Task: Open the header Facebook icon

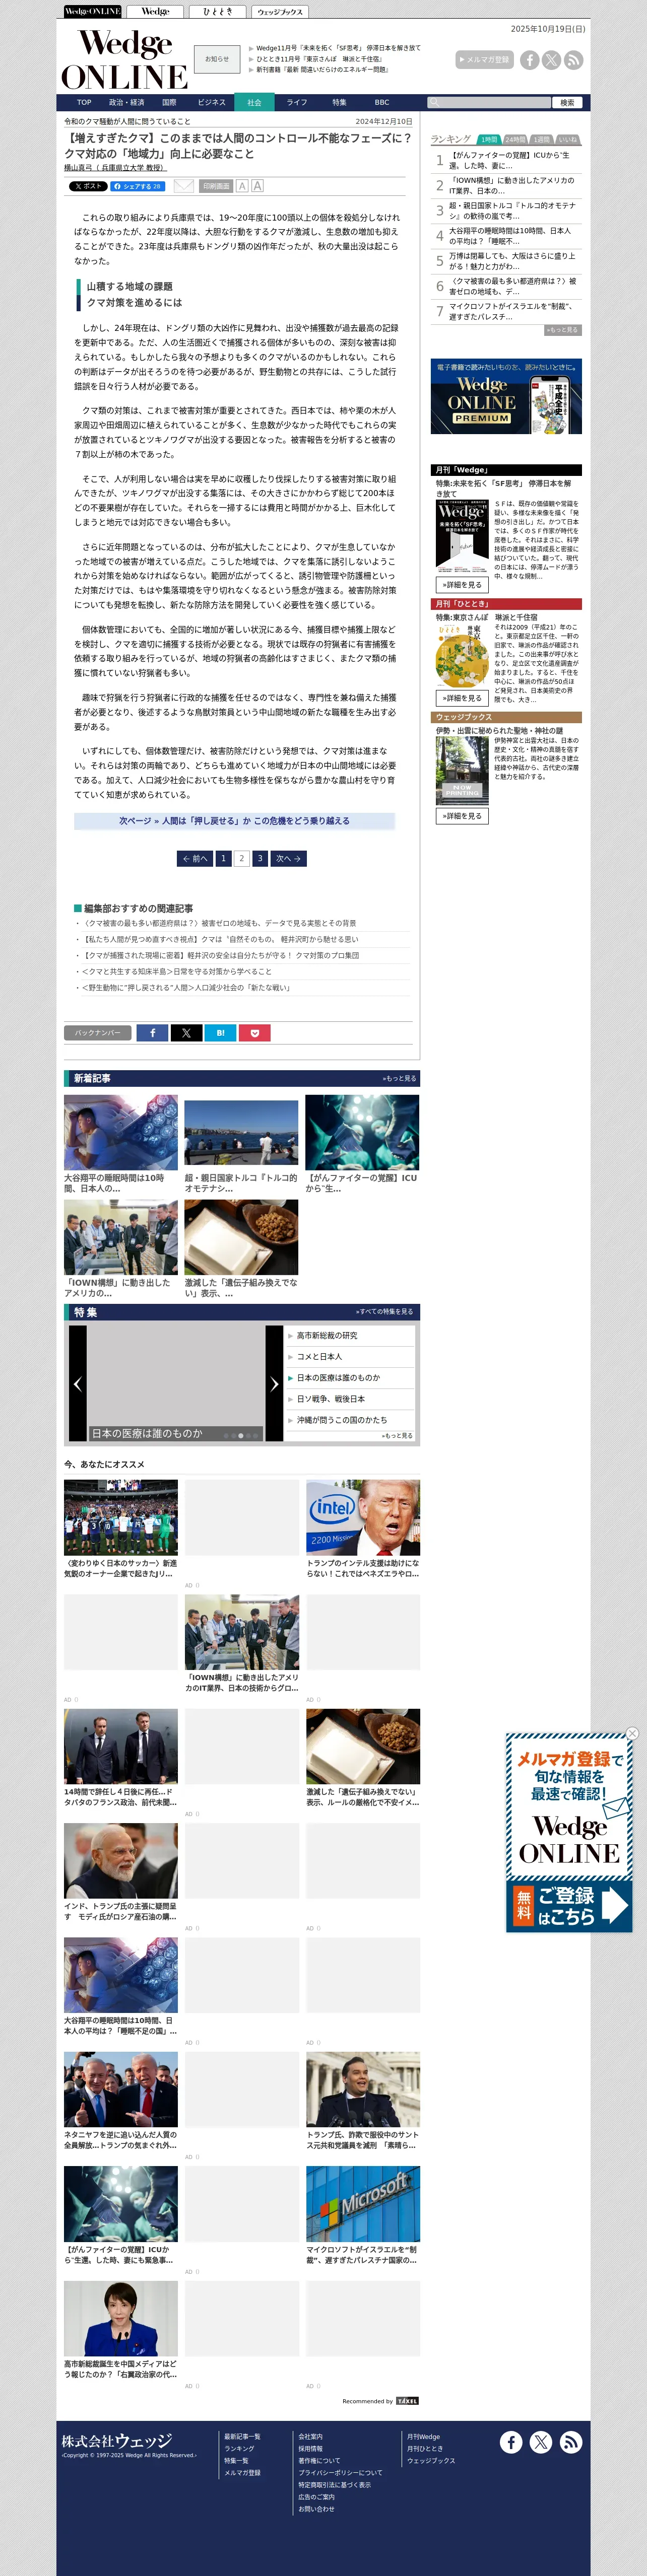Action: [x=529, y=60]
